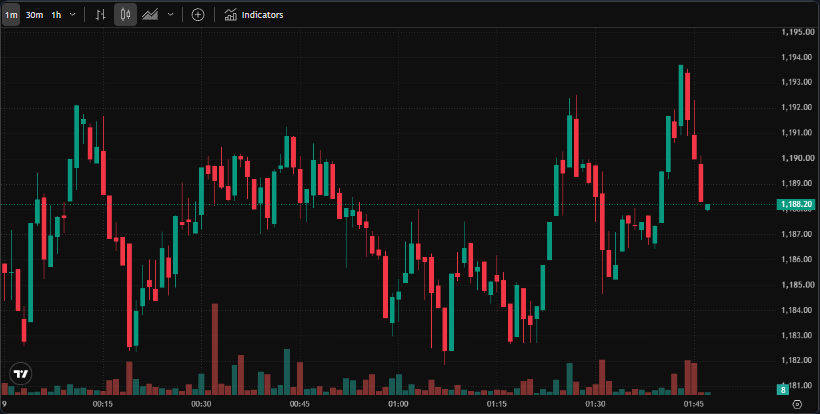Image resolution: width=820 pixels, height=414 pixels.
Task: Click the Compare or Add Symbol plus icon
Action: pos(198,15)
